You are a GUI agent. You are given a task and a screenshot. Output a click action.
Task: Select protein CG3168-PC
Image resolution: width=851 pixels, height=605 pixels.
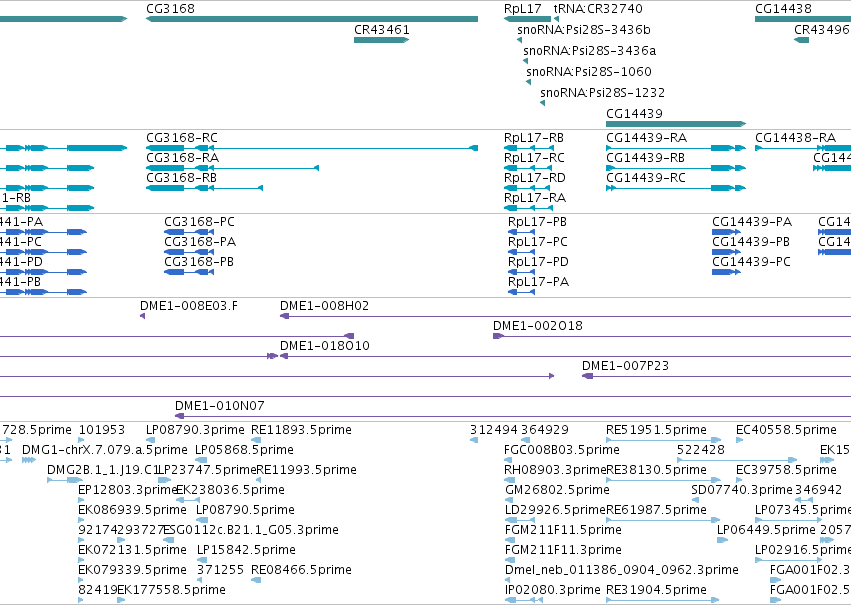point(189,232)
